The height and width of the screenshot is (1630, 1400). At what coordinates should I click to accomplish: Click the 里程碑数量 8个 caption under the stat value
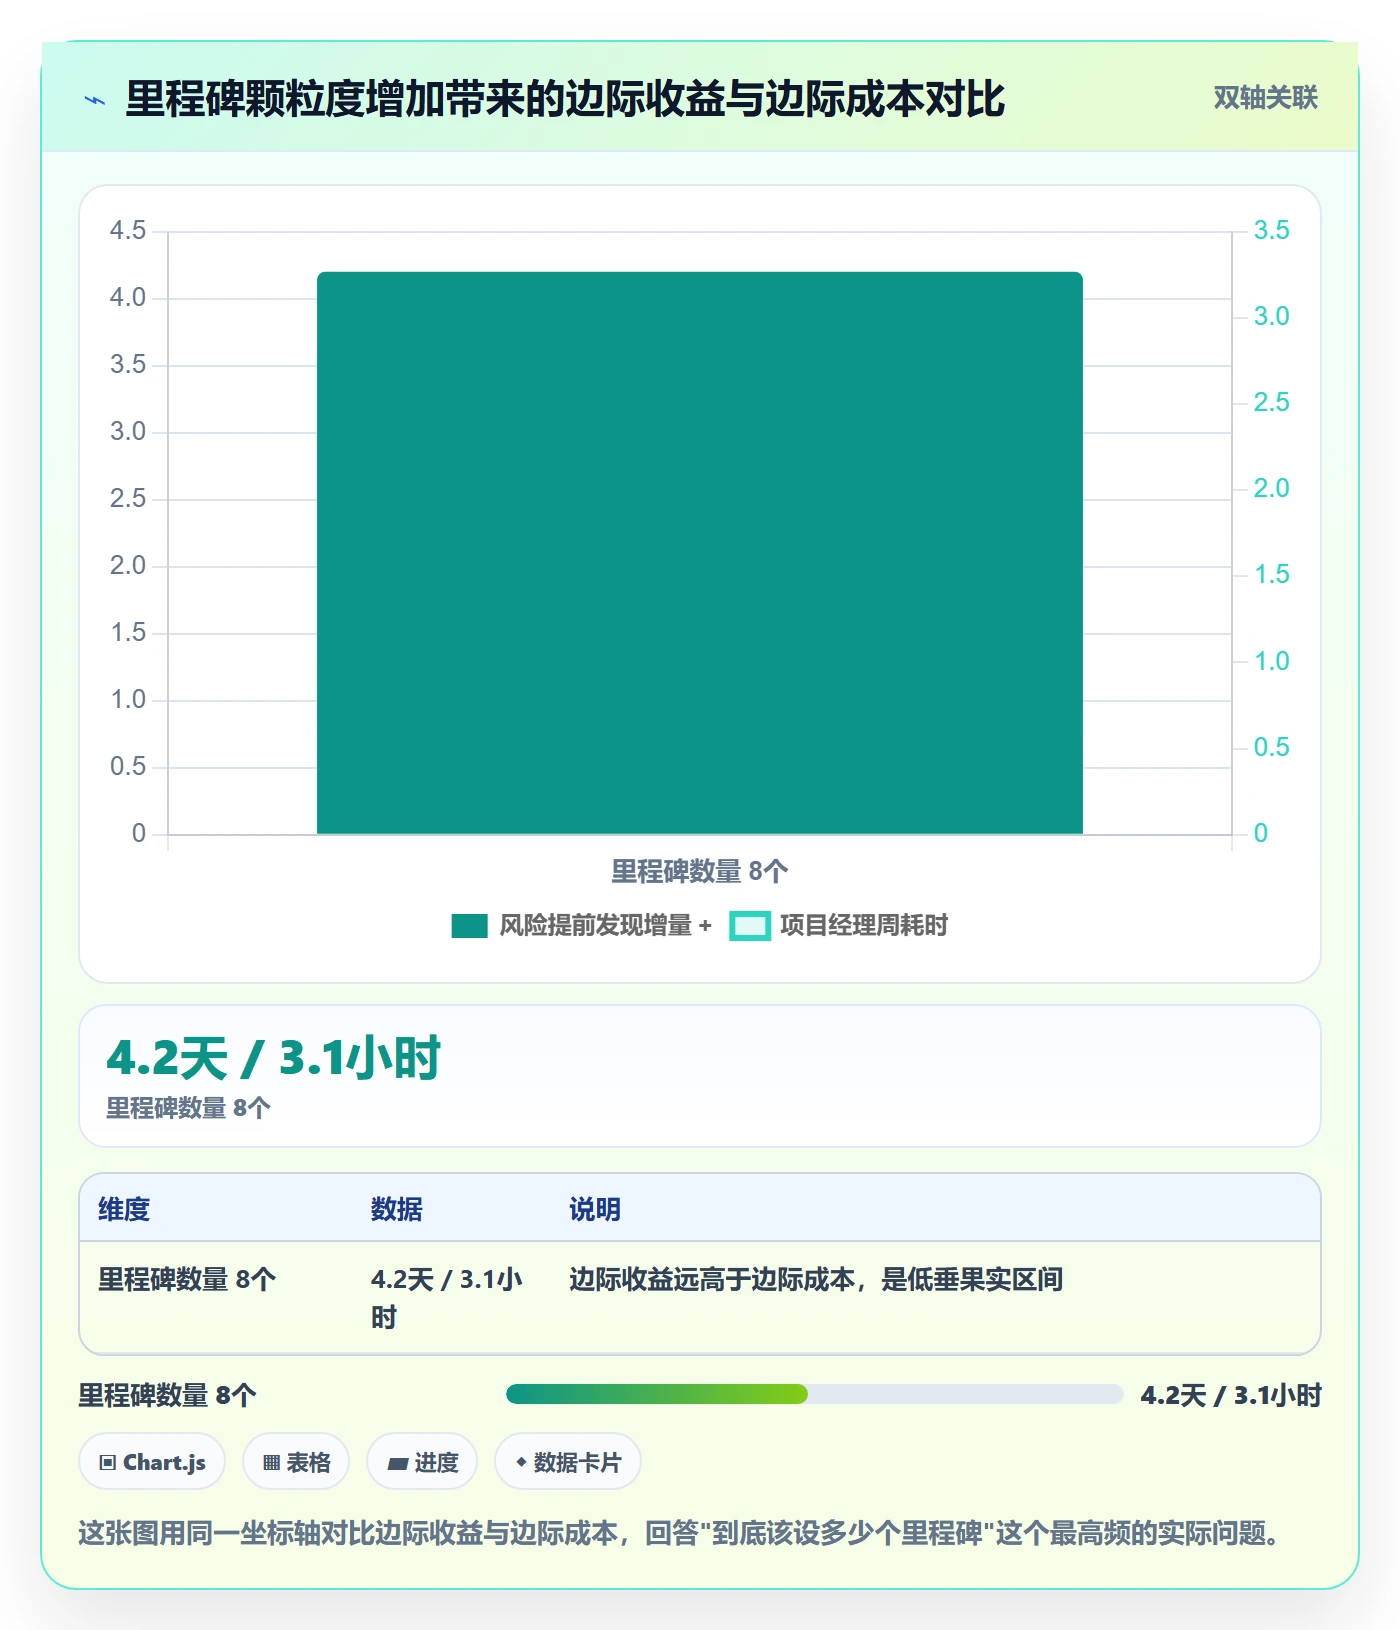[189, 1108]
